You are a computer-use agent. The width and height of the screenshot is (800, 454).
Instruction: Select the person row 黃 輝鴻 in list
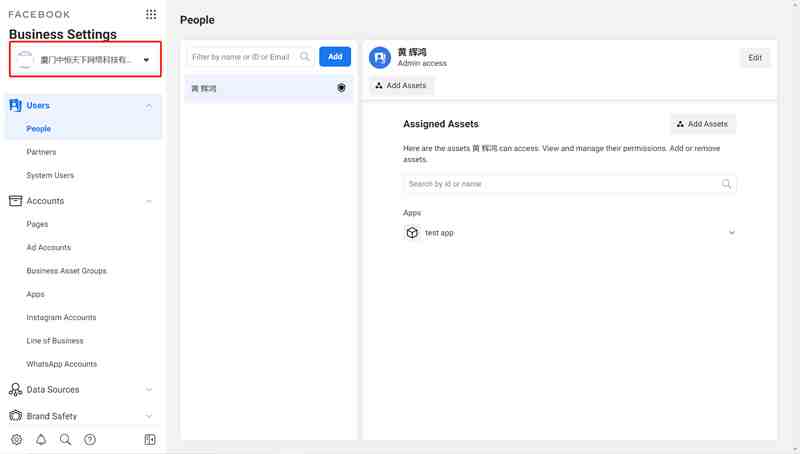tap(269, 89)
